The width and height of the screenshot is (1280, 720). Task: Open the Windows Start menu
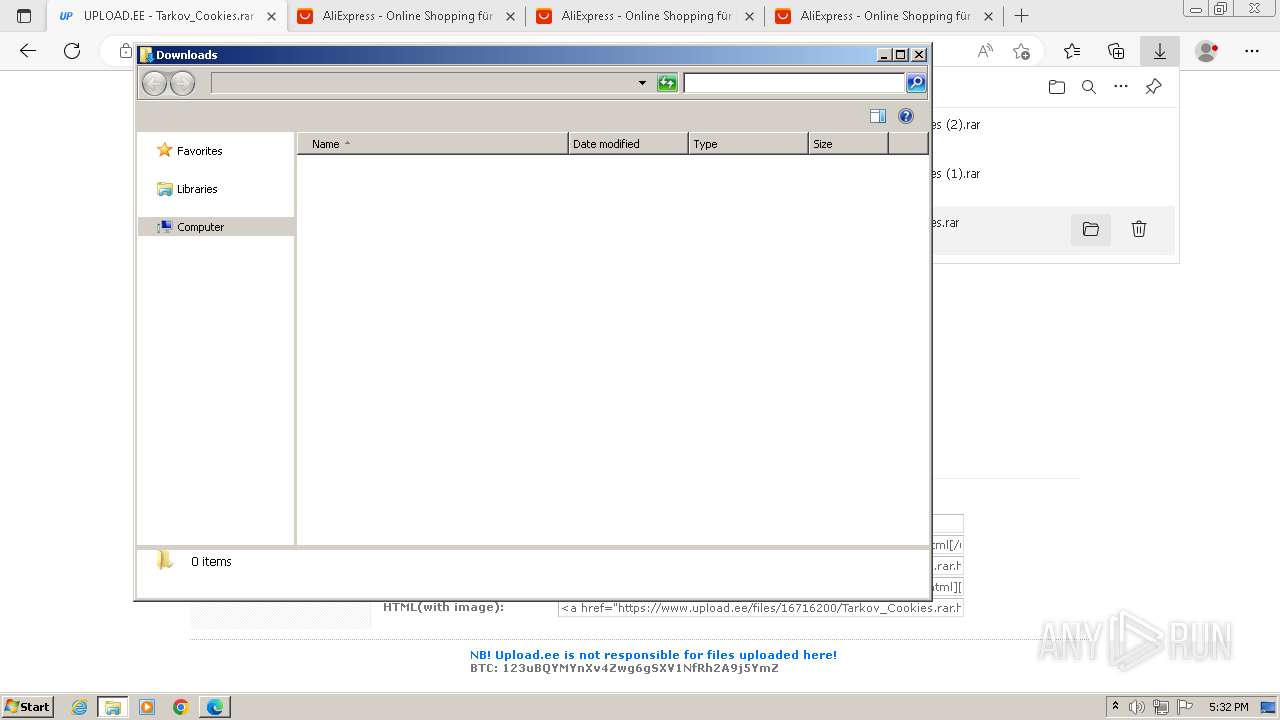(28, 707)
